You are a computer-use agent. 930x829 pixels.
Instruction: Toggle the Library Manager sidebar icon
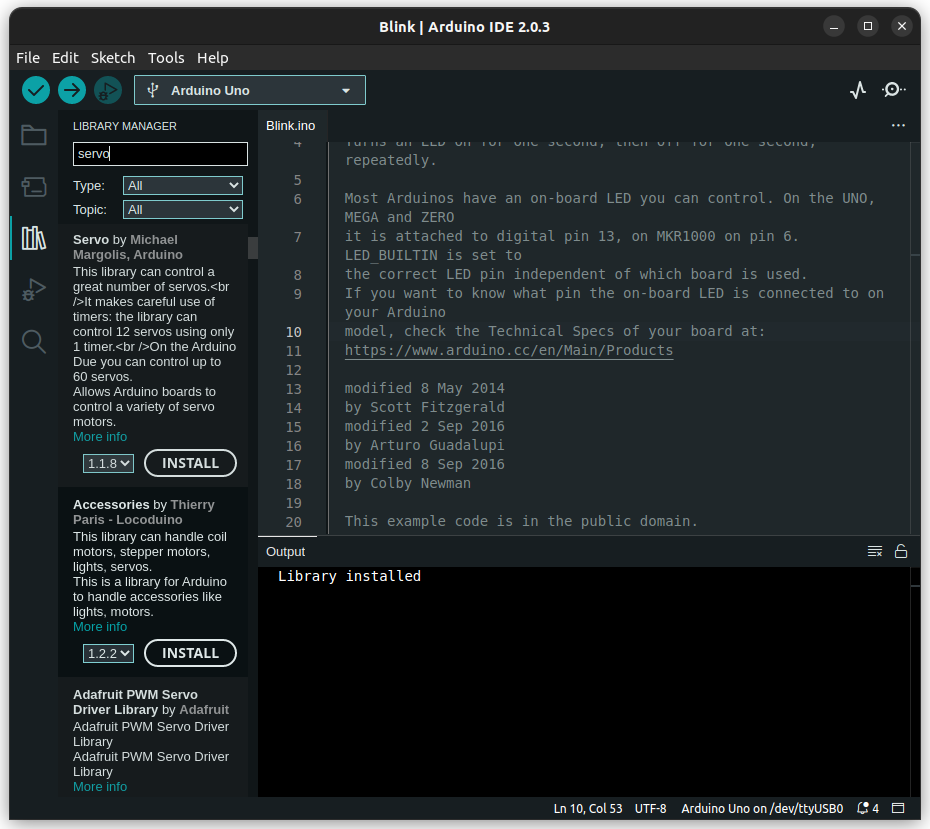point(34,238)
